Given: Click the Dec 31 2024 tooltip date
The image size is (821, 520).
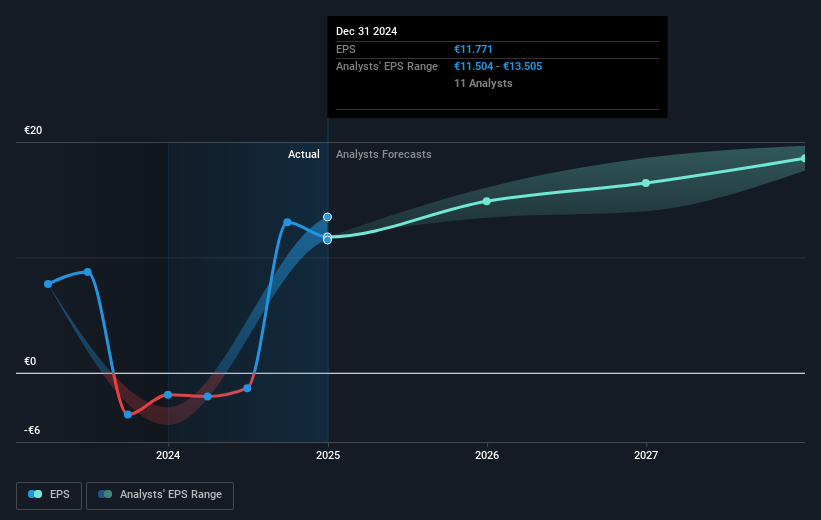Looking at the screenshot, I should [367, 31].
